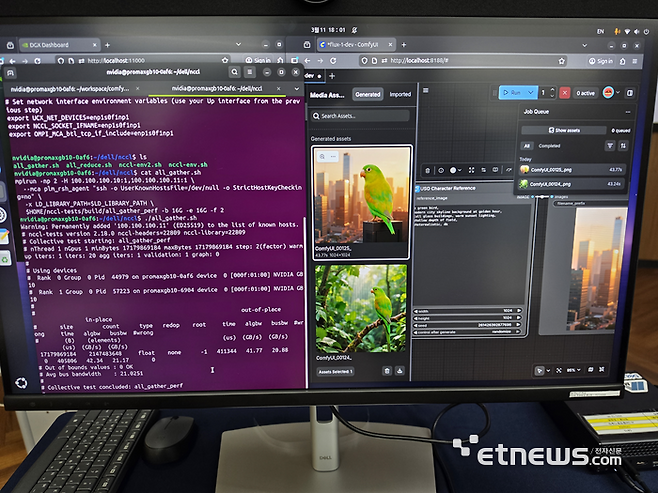The width and height of the screenshot is (658, 493).
Task: Click the Run button in ComfyUI
Action: pyautogui.click(x=515, y=92)
